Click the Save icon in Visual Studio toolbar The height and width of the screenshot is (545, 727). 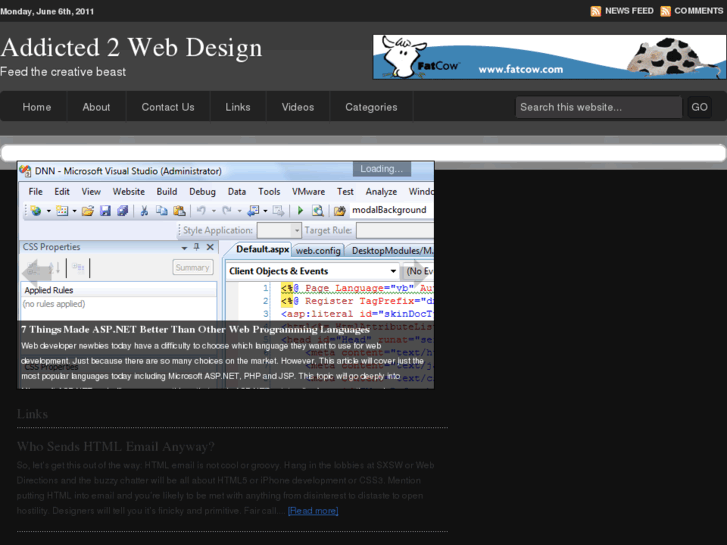[105, 211]
